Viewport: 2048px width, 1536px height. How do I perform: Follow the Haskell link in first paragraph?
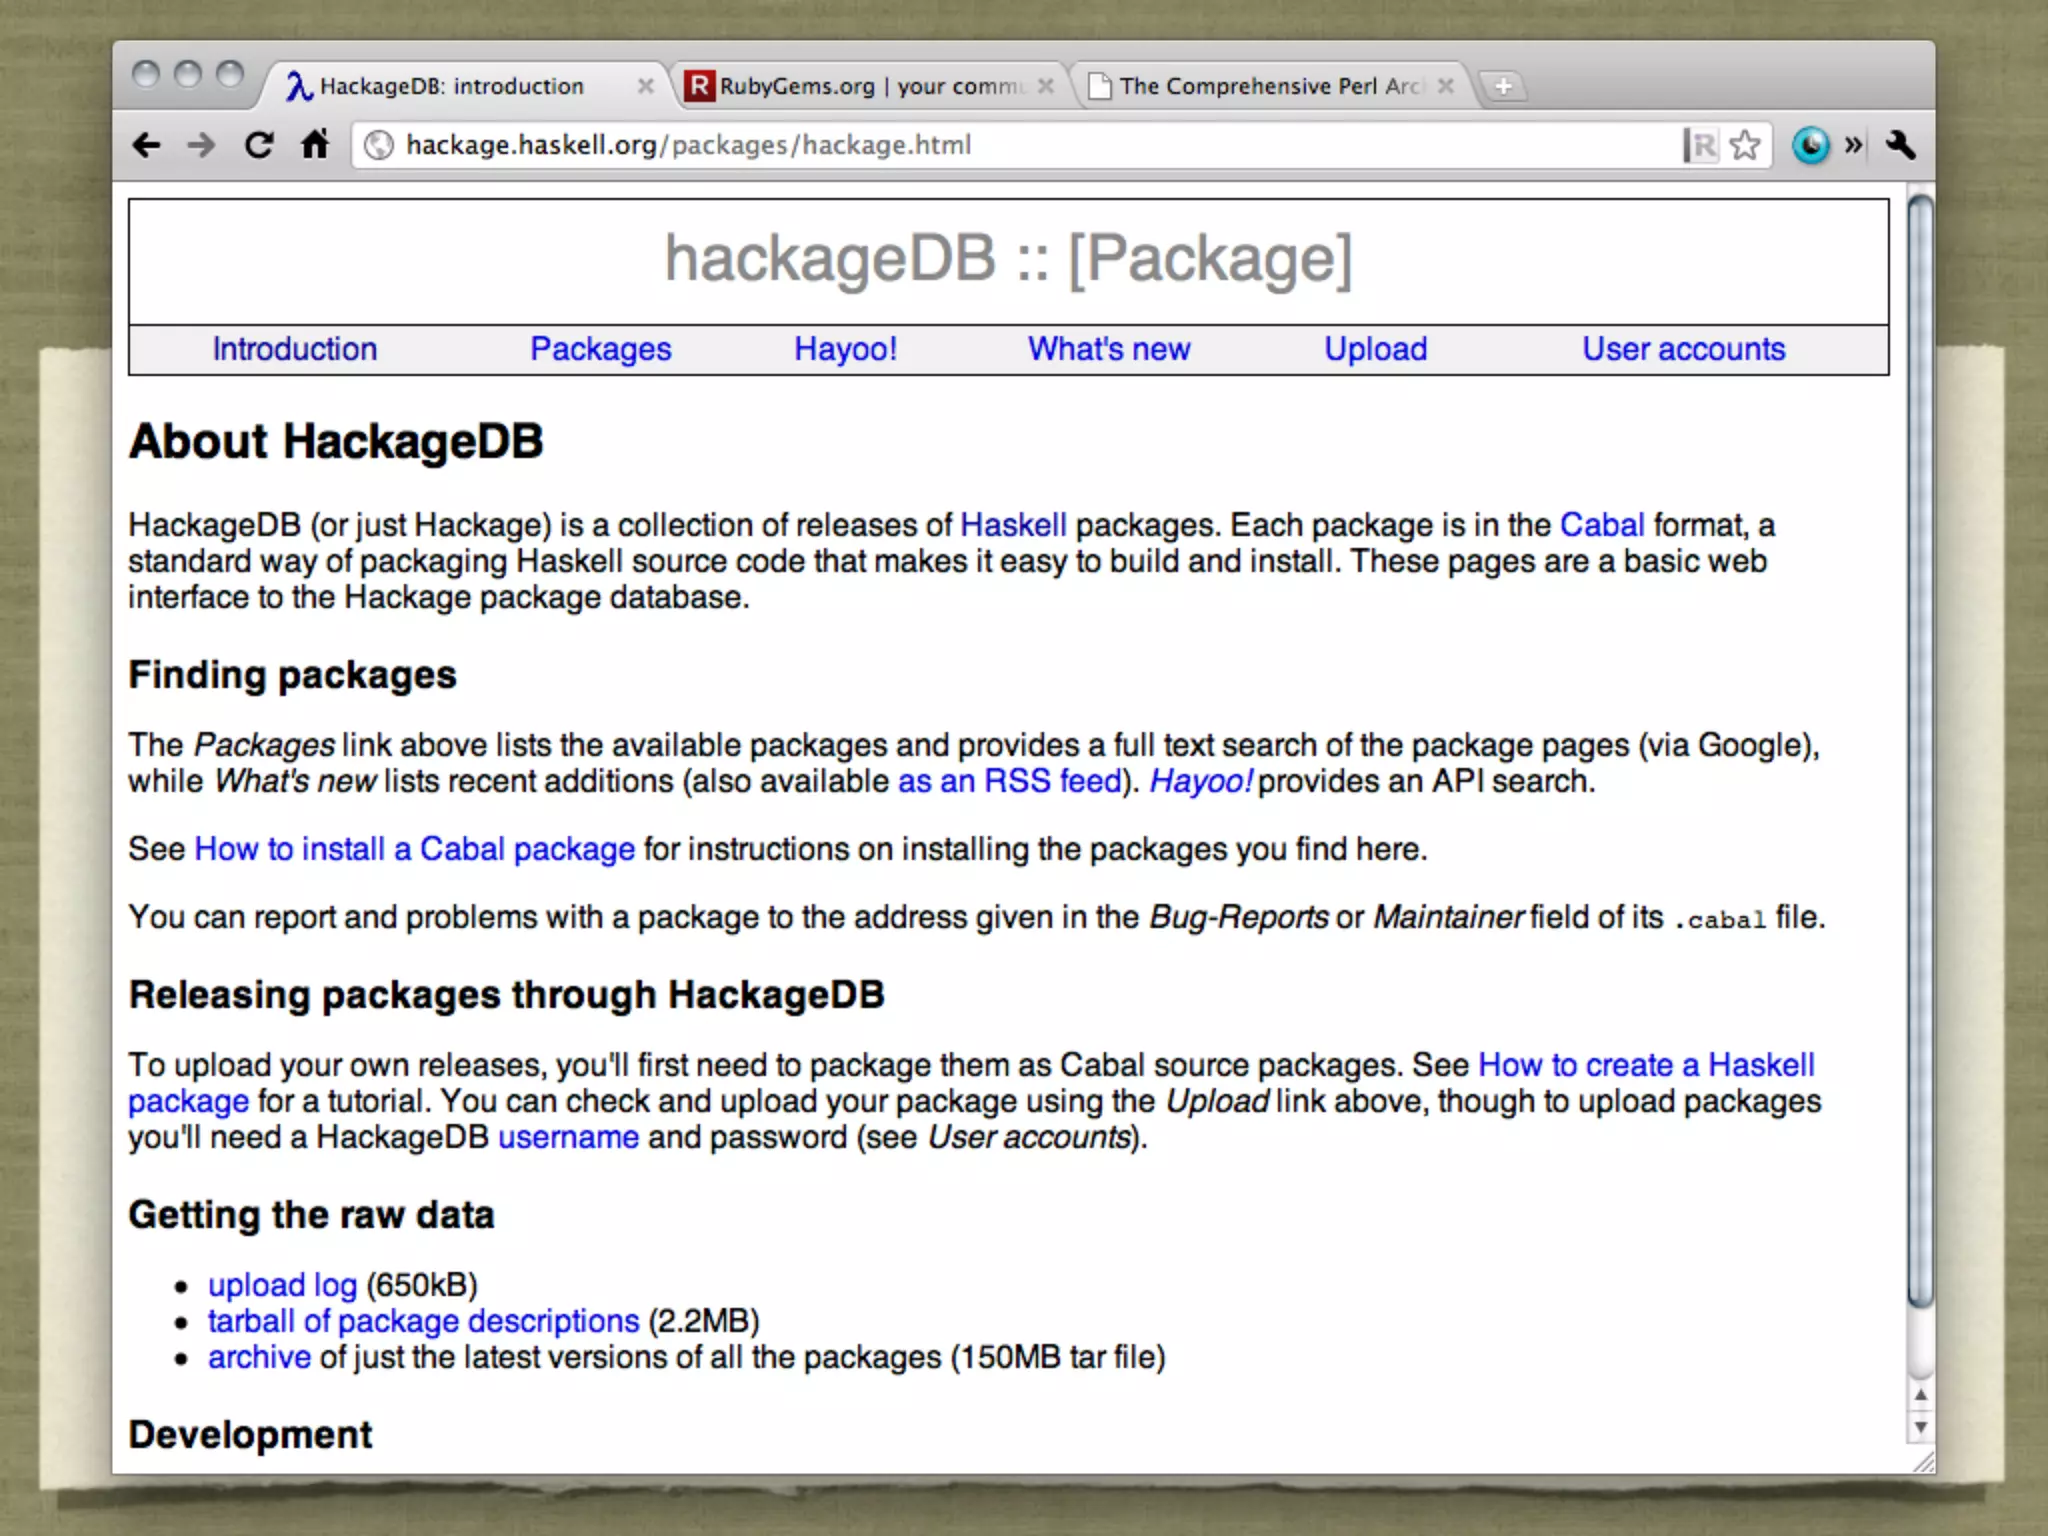pyautogui.click(x=1013, y=525)
